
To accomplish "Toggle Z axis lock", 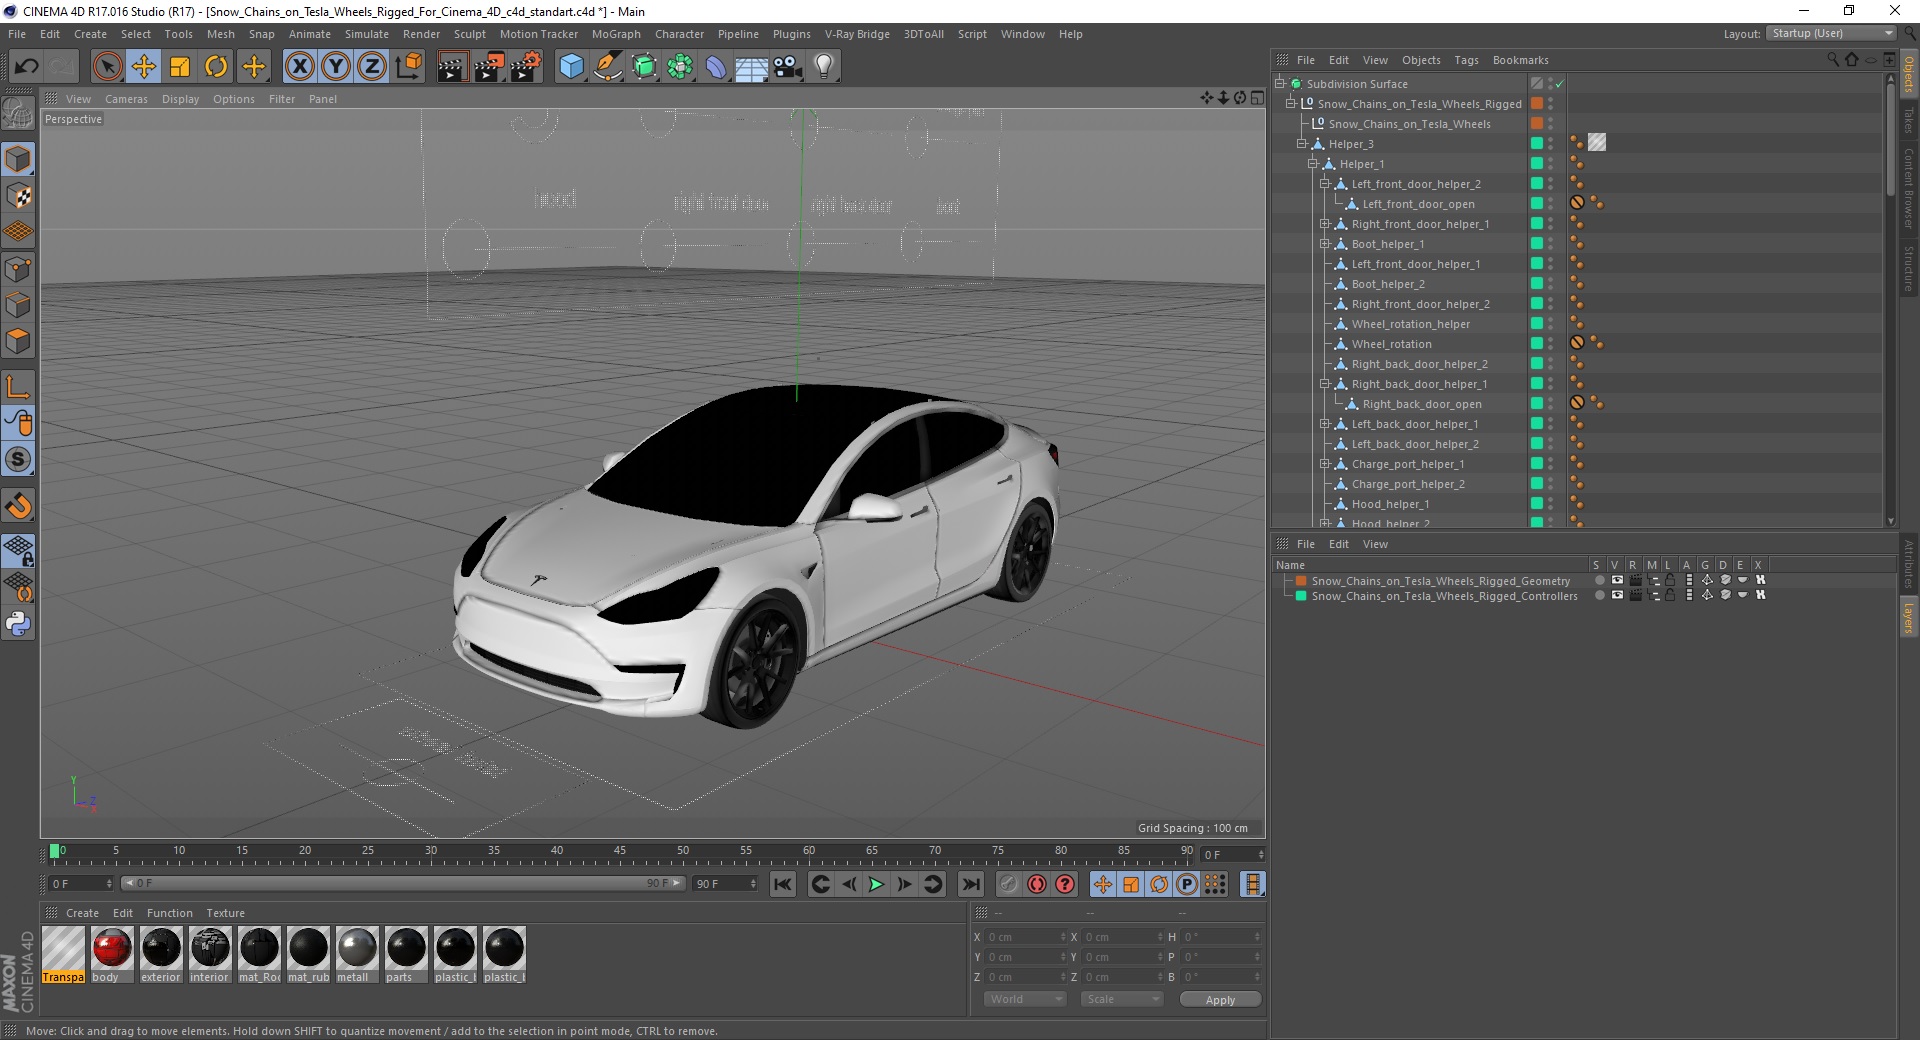I will coord(372,67).
